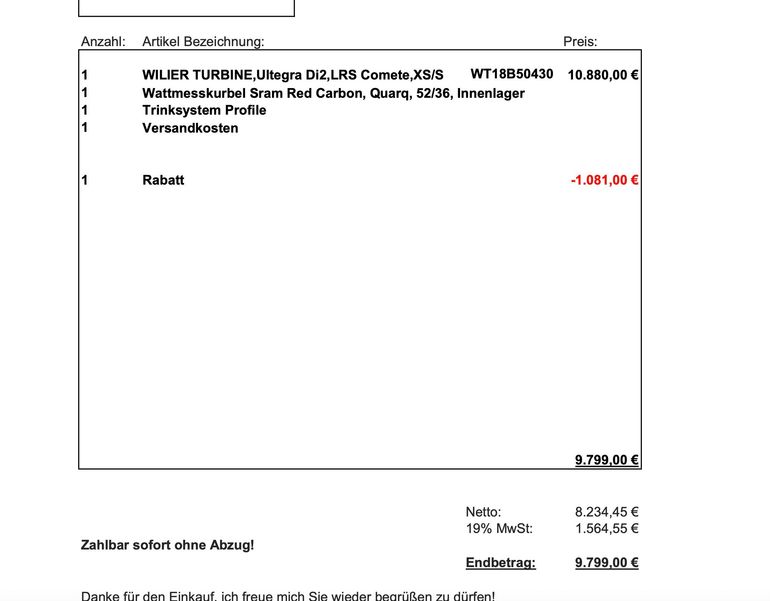Image resolution: width=770 pixels, height=601 pixels.
Task: Click 'Zahlbar sofort ohne Abzug!' text
Action: (167, 545)
